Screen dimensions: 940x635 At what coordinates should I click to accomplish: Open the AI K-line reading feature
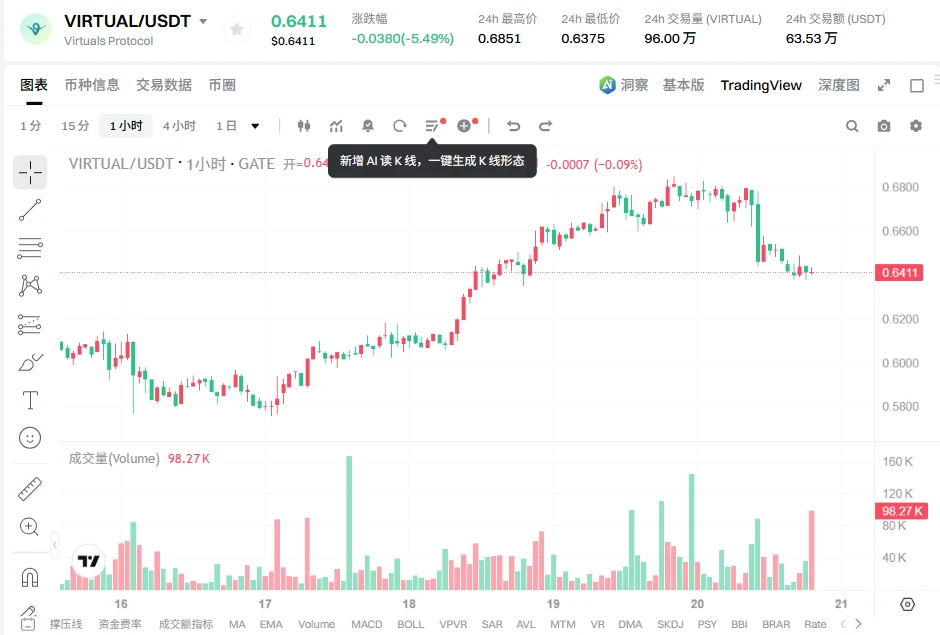point(432,126)
